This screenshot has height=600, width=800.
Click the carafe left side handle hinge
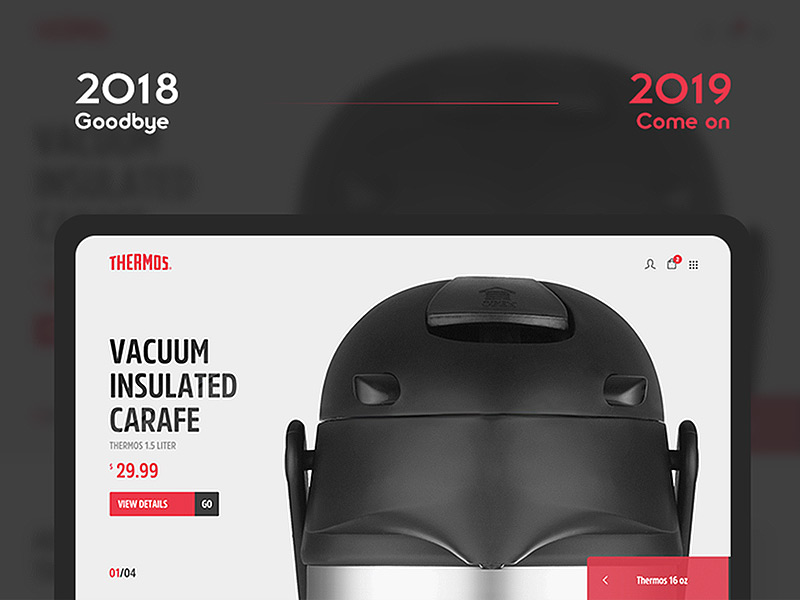299,474
